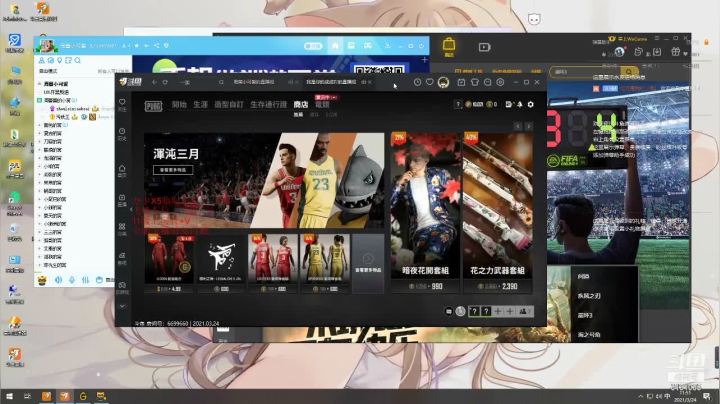Open the daily task calendar icon

461,82
